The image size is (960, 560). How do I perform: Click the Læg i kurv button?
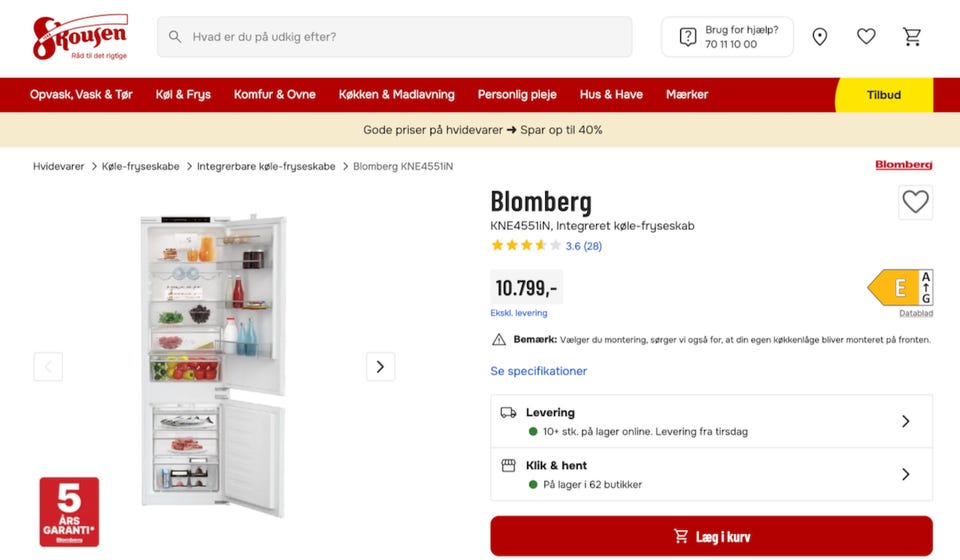(x=711, y=536)
